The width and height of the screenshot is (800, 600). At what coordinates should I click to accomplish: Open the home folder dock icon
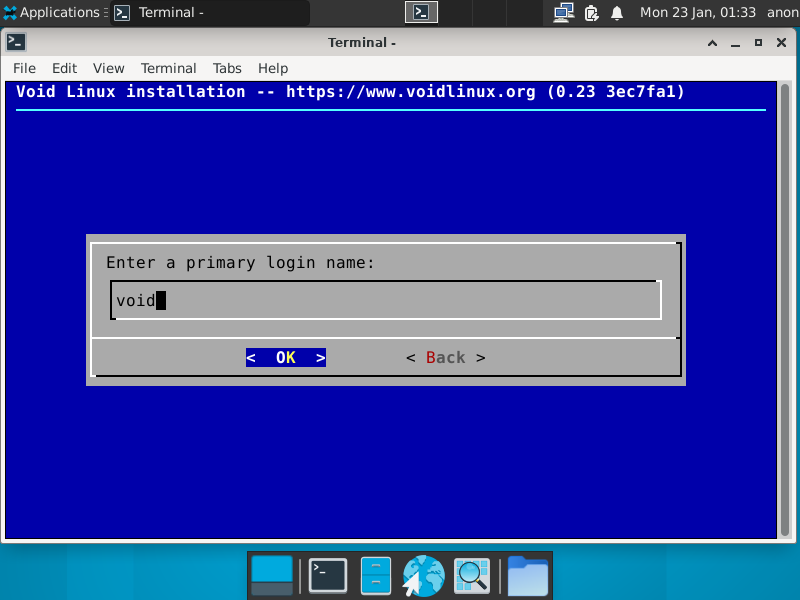click(528, 576)
